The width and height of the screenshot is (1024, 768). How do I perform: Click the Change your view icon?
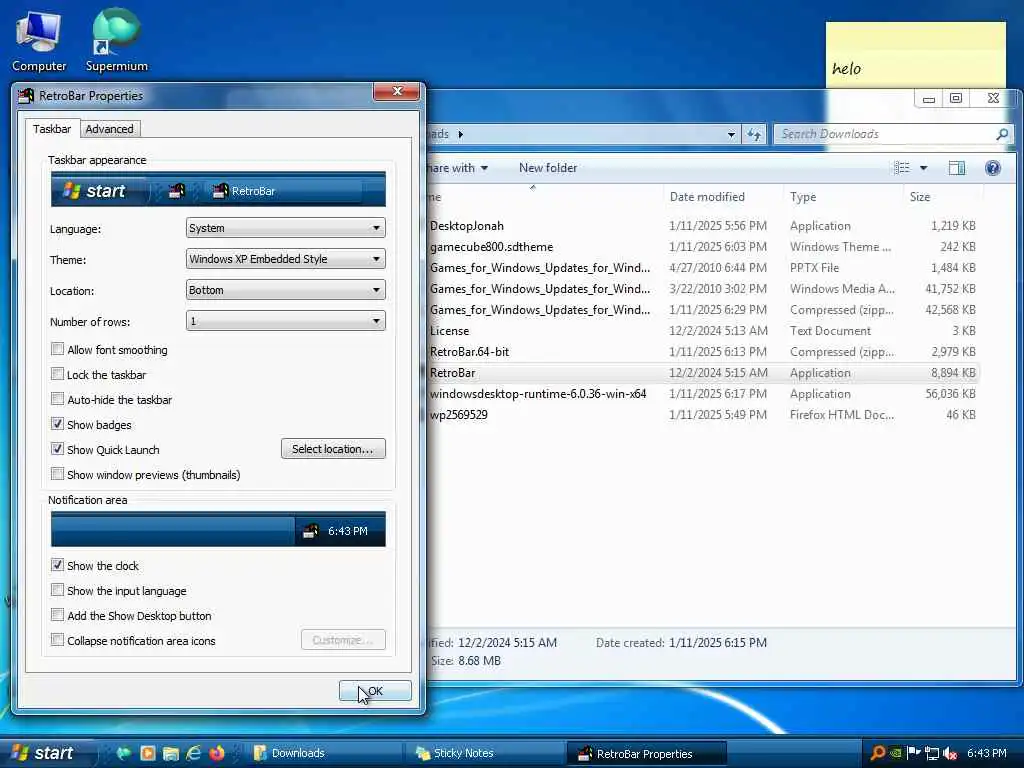(902, 168)
